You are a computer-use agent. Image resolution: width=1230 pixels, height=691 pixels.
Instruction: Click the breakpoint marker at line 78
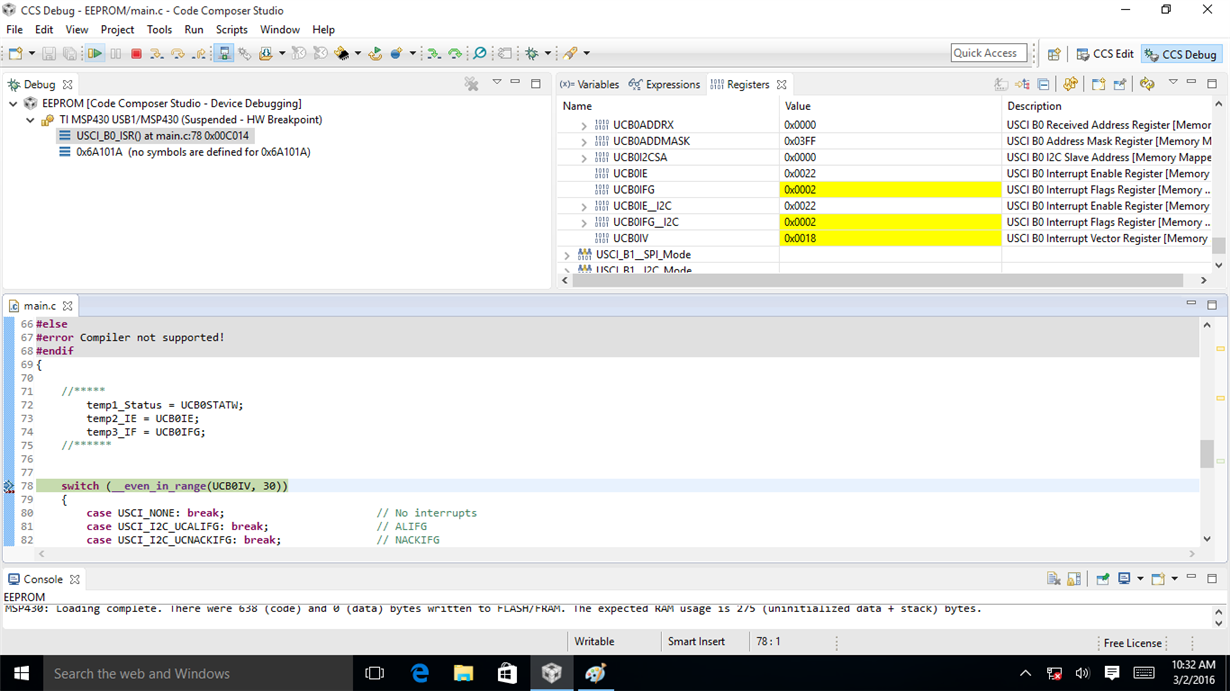point(9,486)
